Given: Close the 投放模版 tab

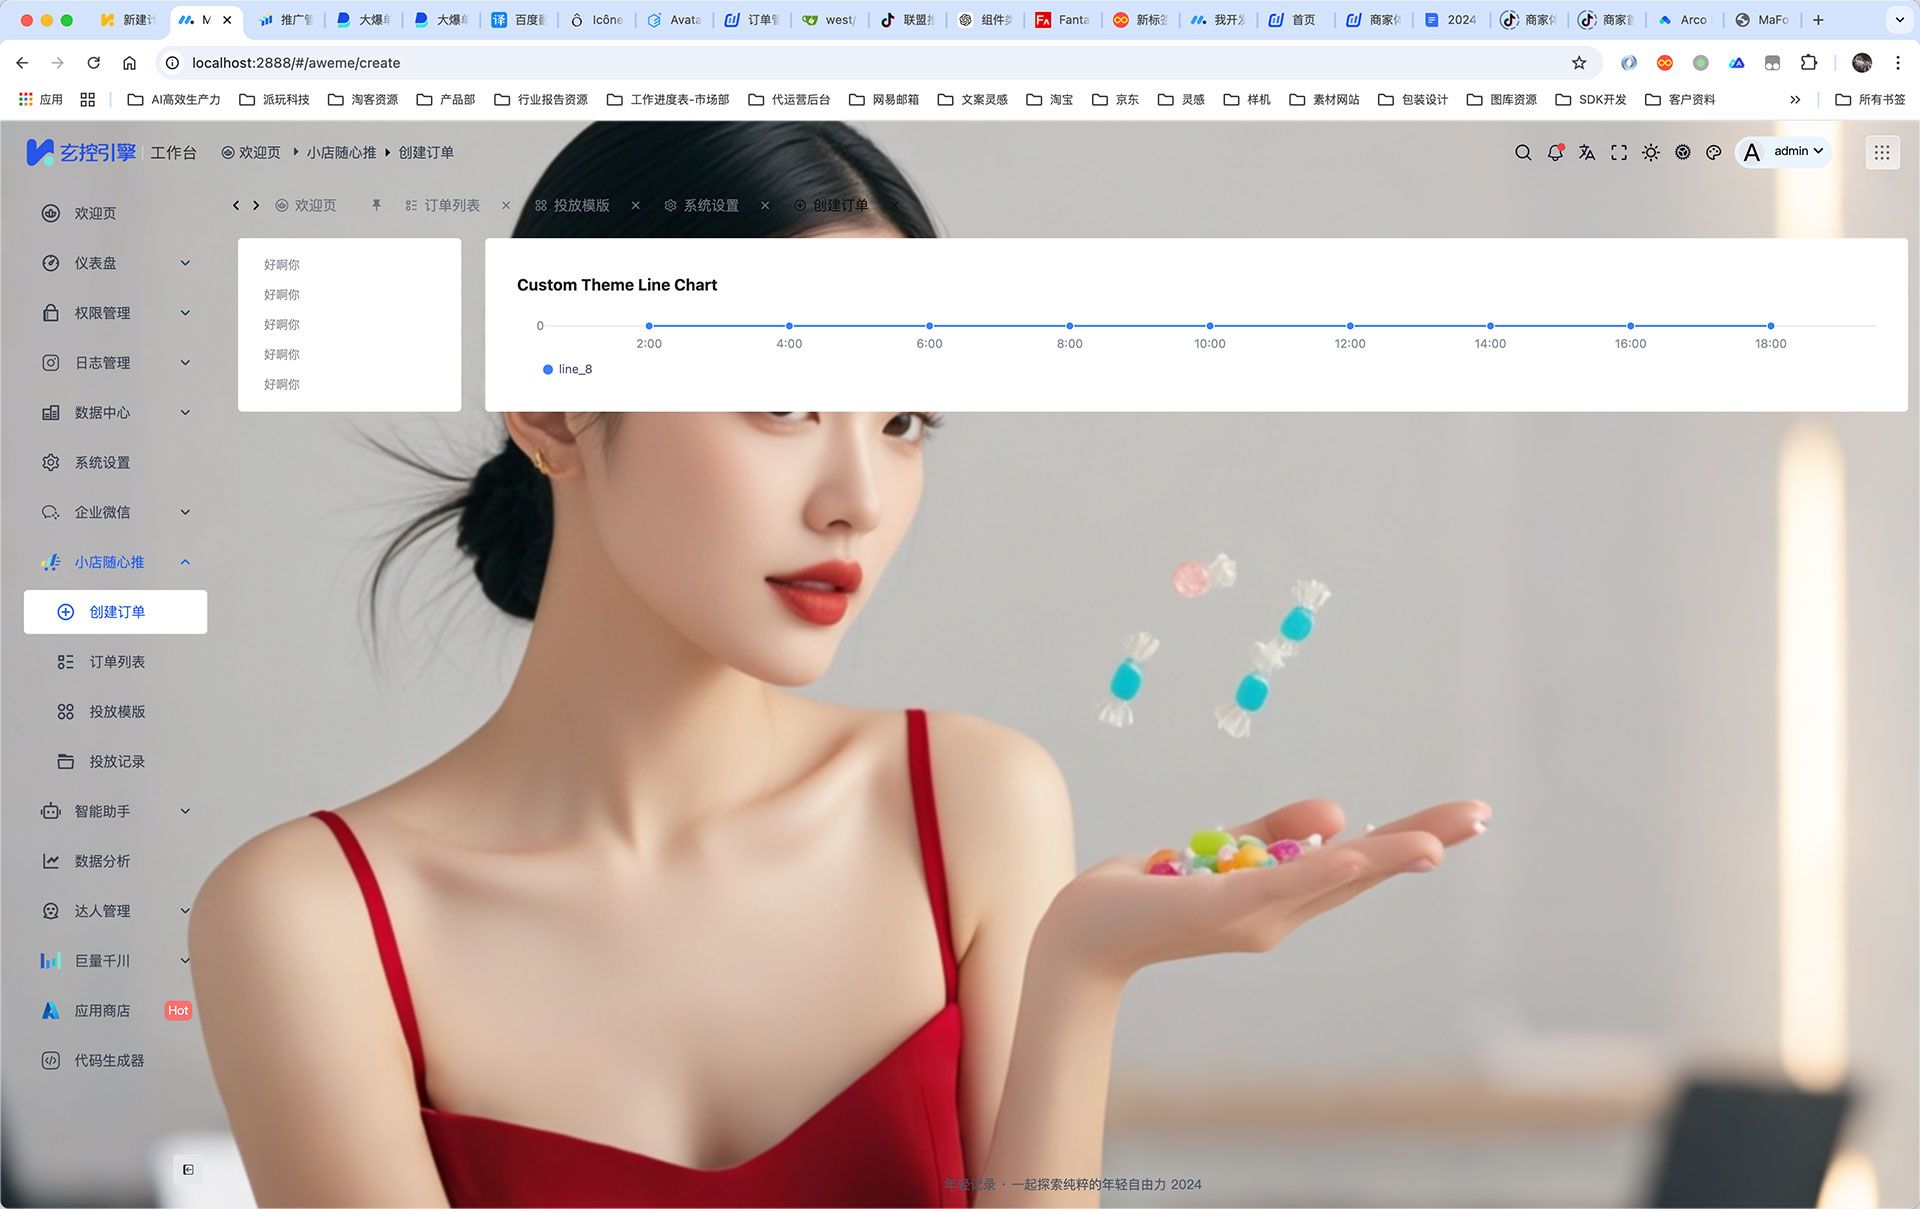Looking at the screenshot, I should coord(635,205).
